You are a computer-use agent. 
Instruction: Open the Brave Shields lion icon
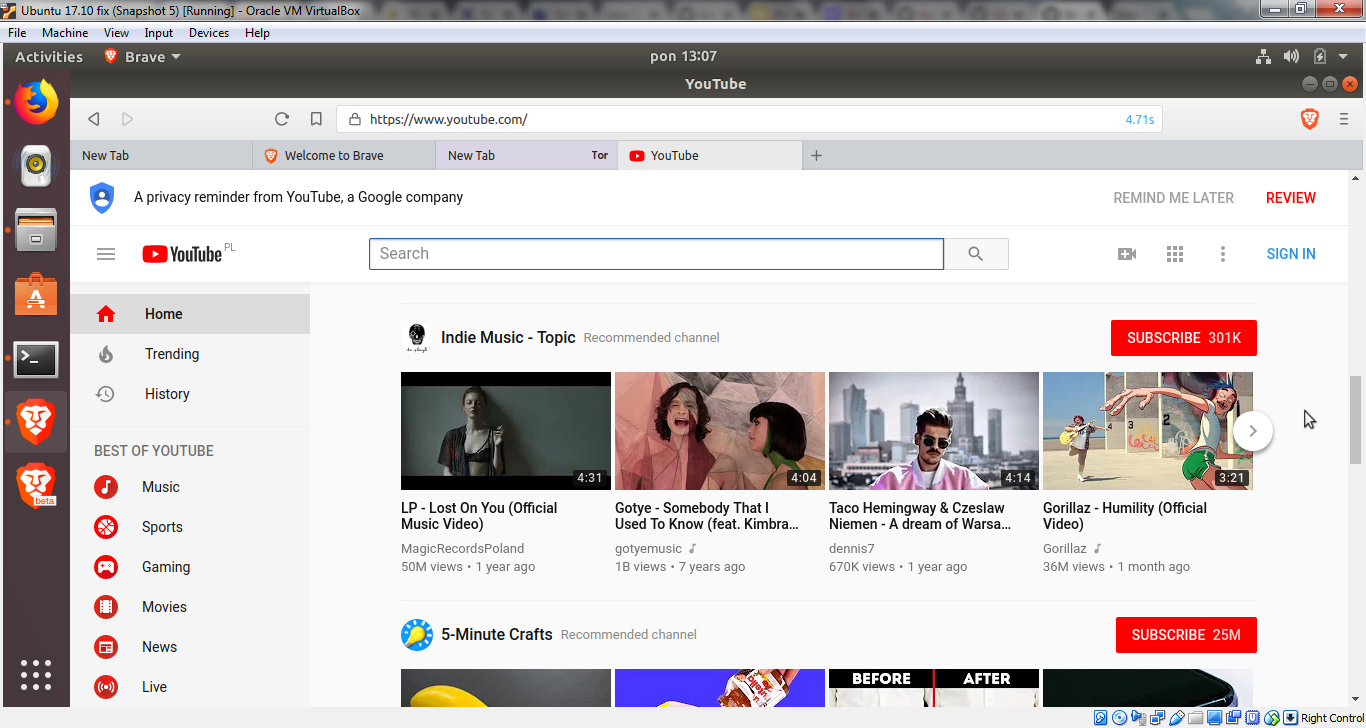point(1309,119)
